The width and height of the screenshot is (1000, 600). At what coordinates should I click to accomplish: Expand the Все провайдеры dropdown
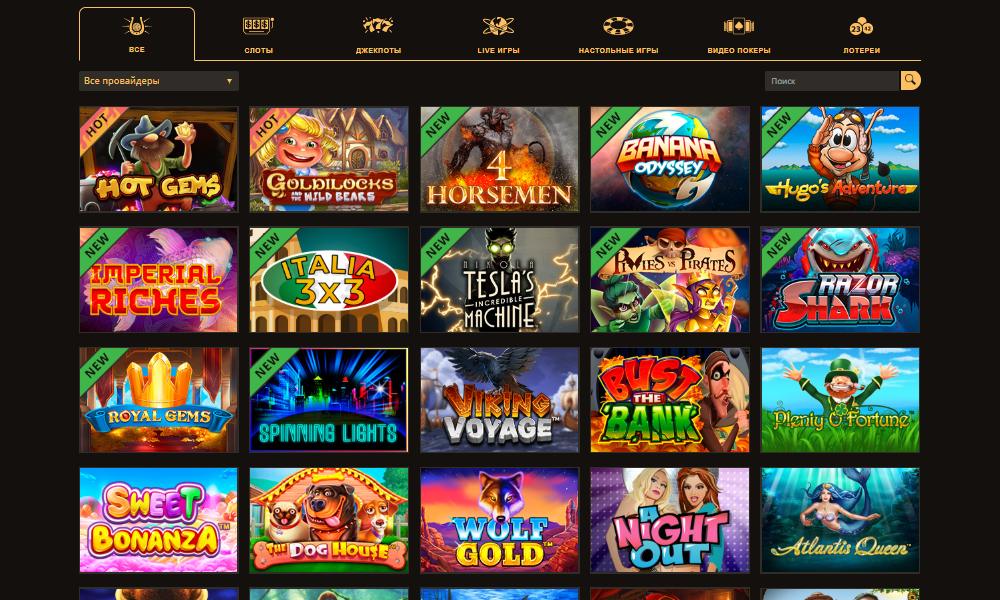tap(159, 81)
